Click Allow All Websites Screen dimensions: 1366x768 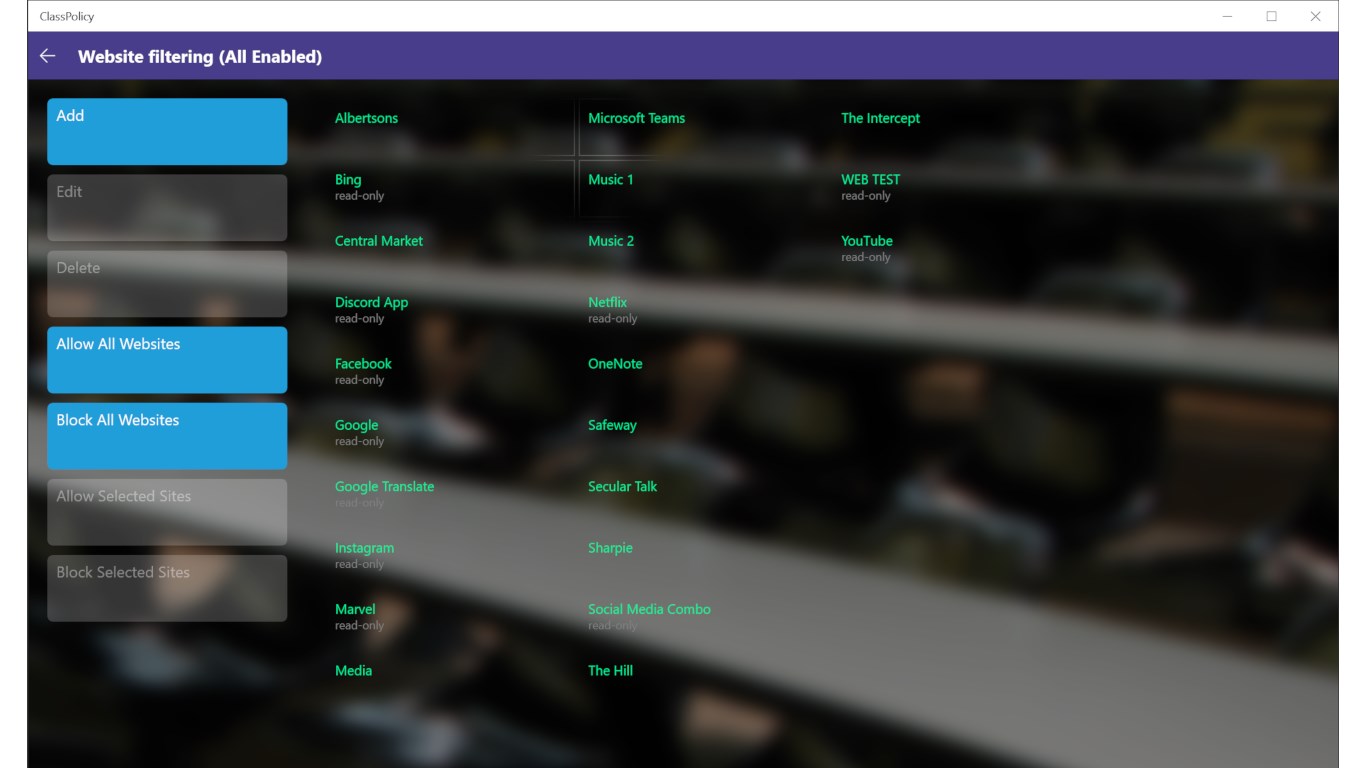point(167,359)
